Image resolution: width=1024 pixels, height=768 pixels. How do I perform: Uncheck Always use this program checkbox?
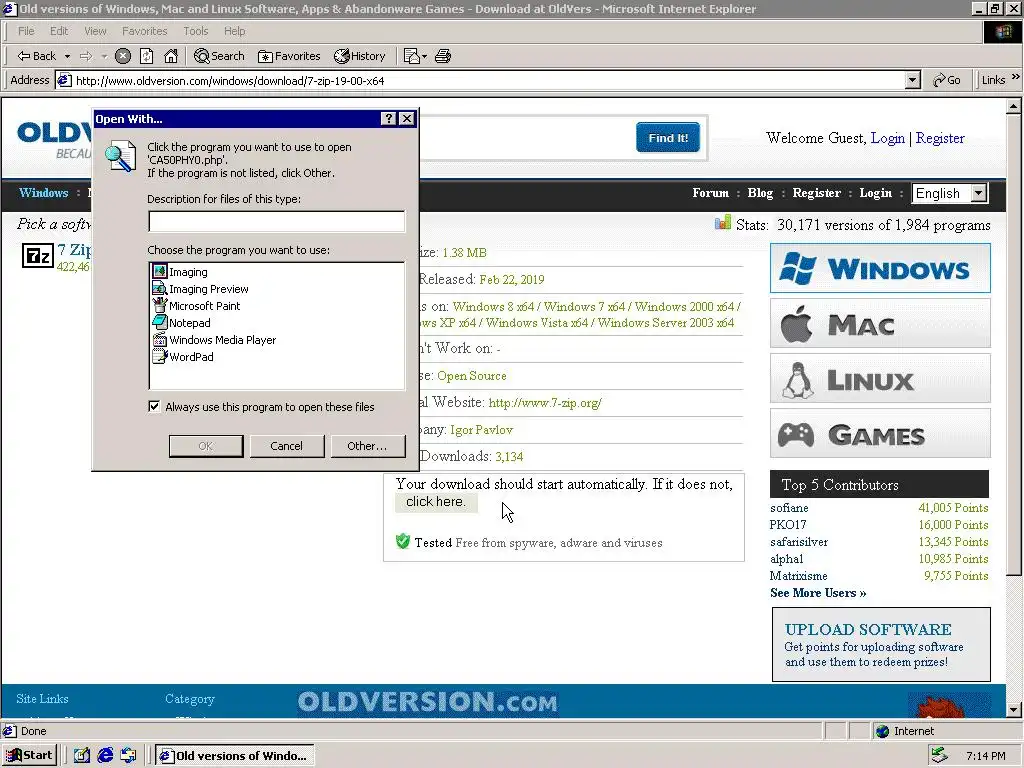click(154, 406)
